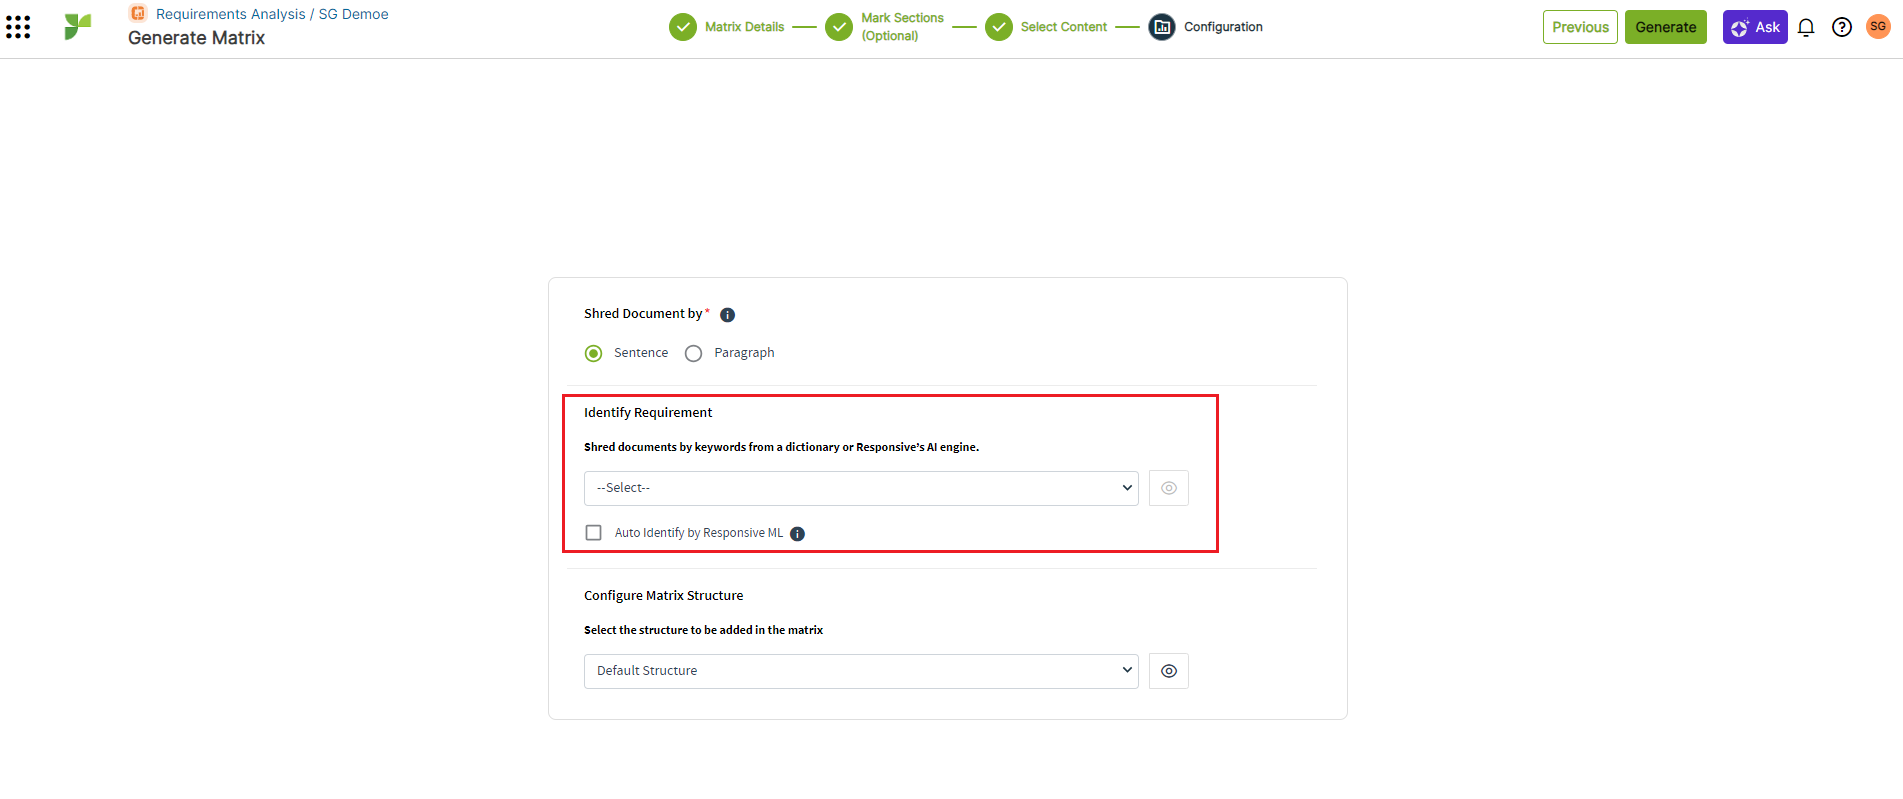Show the Auto Identify by Responsive ML info

pos(798,534)
